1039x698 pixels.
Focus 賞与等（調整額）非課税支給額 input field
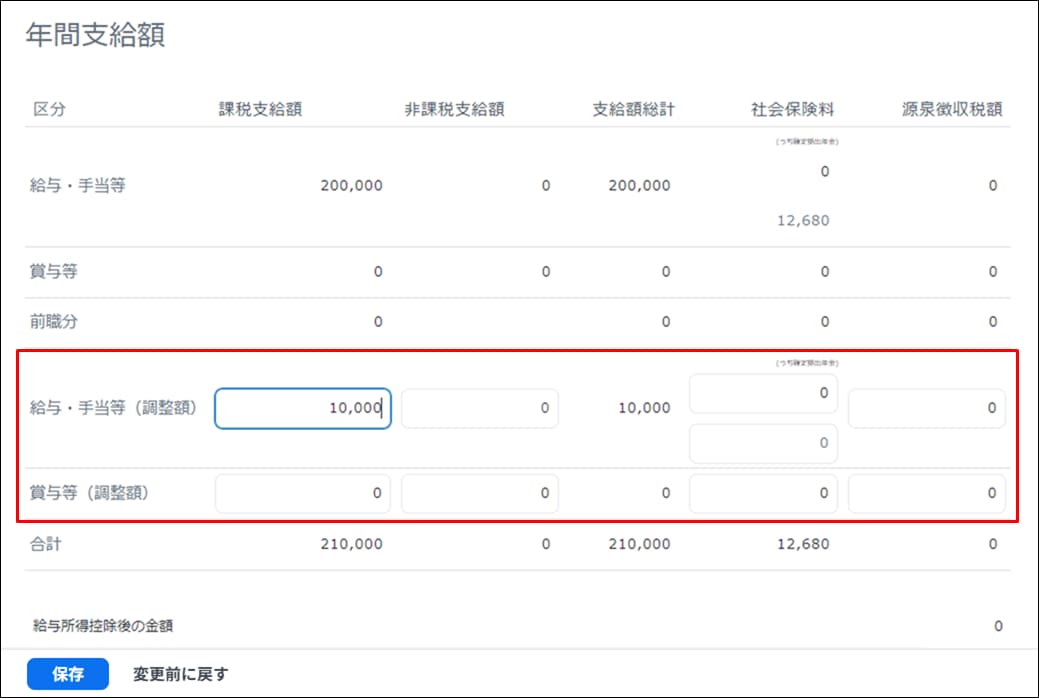point(479,493)
